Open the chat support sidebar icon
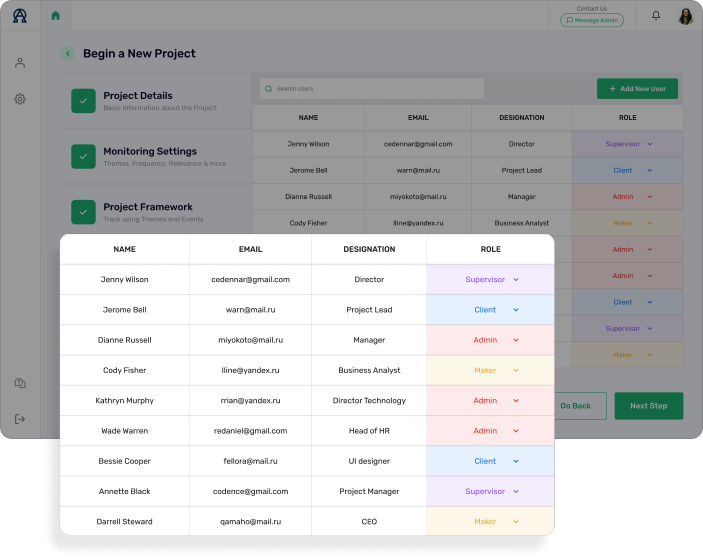This screenshot has height=558, width=703. [20, 383]
